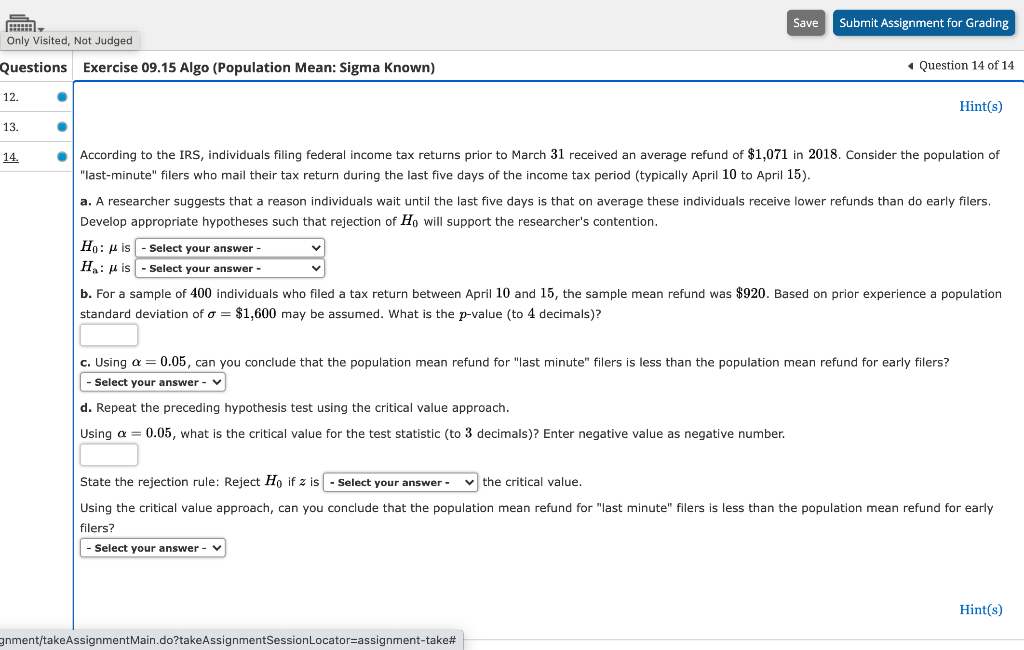Click the previous-question arrow near Question 14 of 14
Screen dimensions: 1024x650
tap(911, 65)
